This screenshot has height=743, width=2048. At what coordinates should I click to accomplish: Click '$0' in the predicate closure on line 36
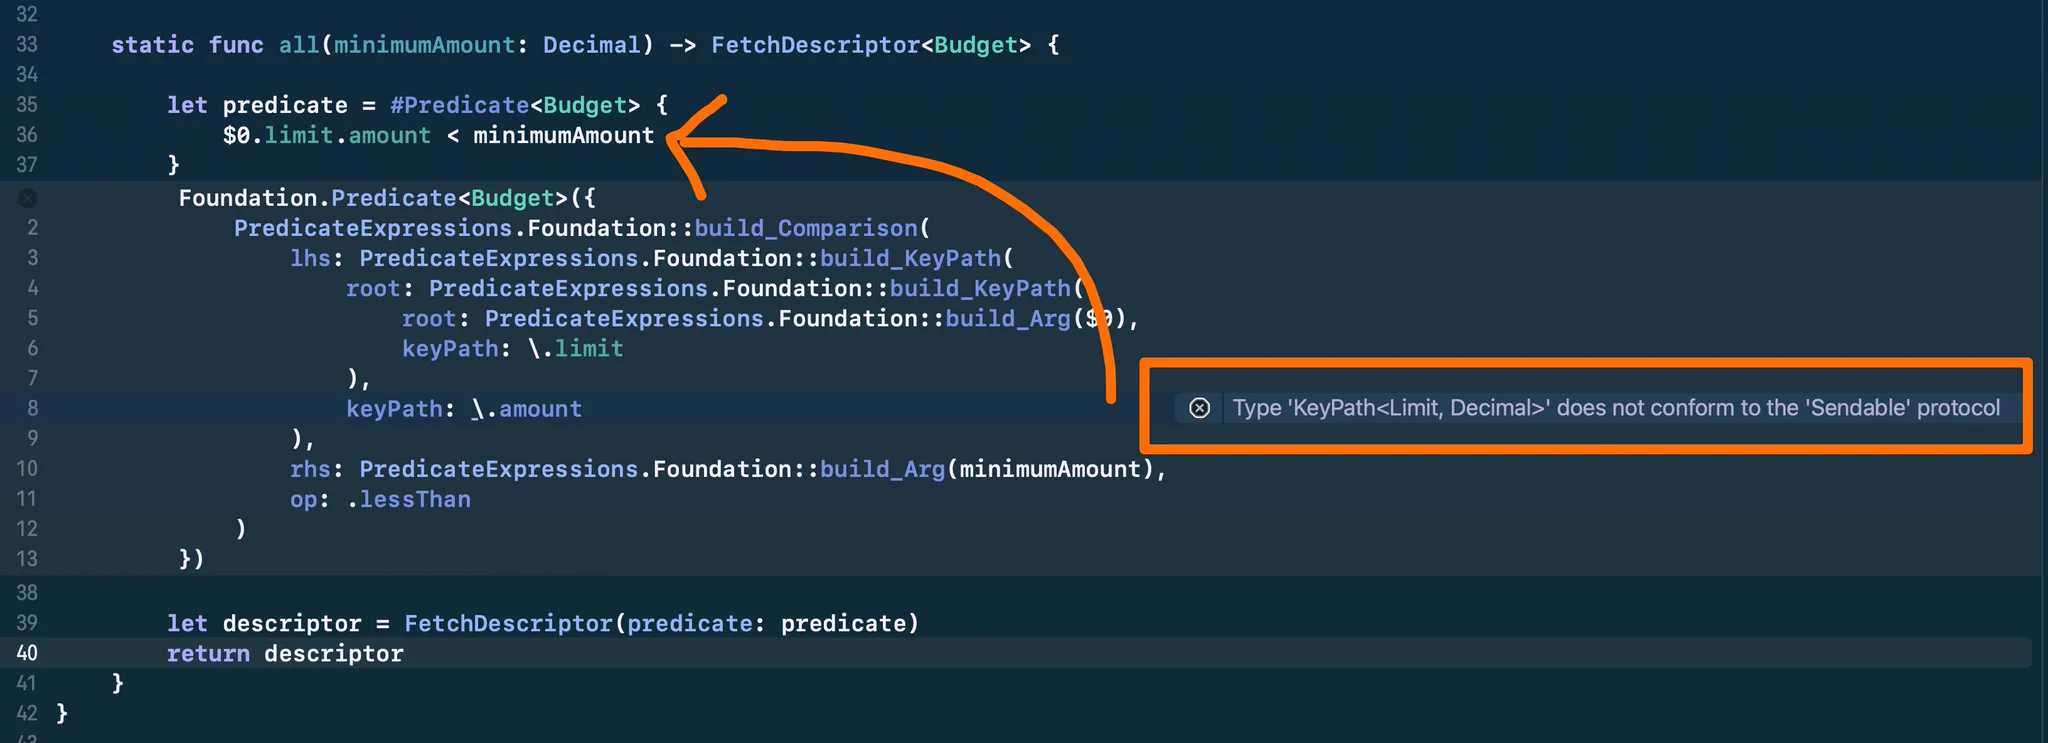(236, 135)
